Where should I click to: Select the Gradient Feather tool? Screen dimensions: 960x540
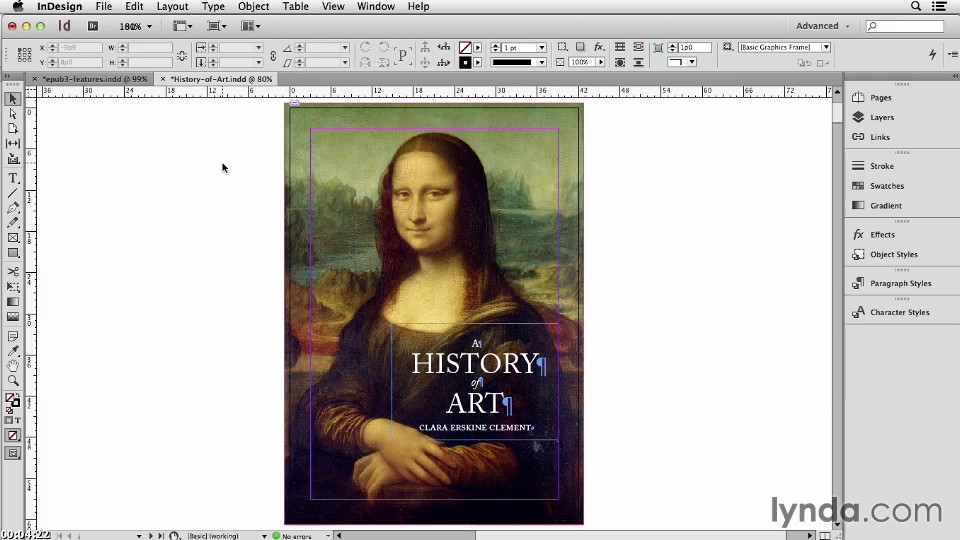(x=13, y=317)
